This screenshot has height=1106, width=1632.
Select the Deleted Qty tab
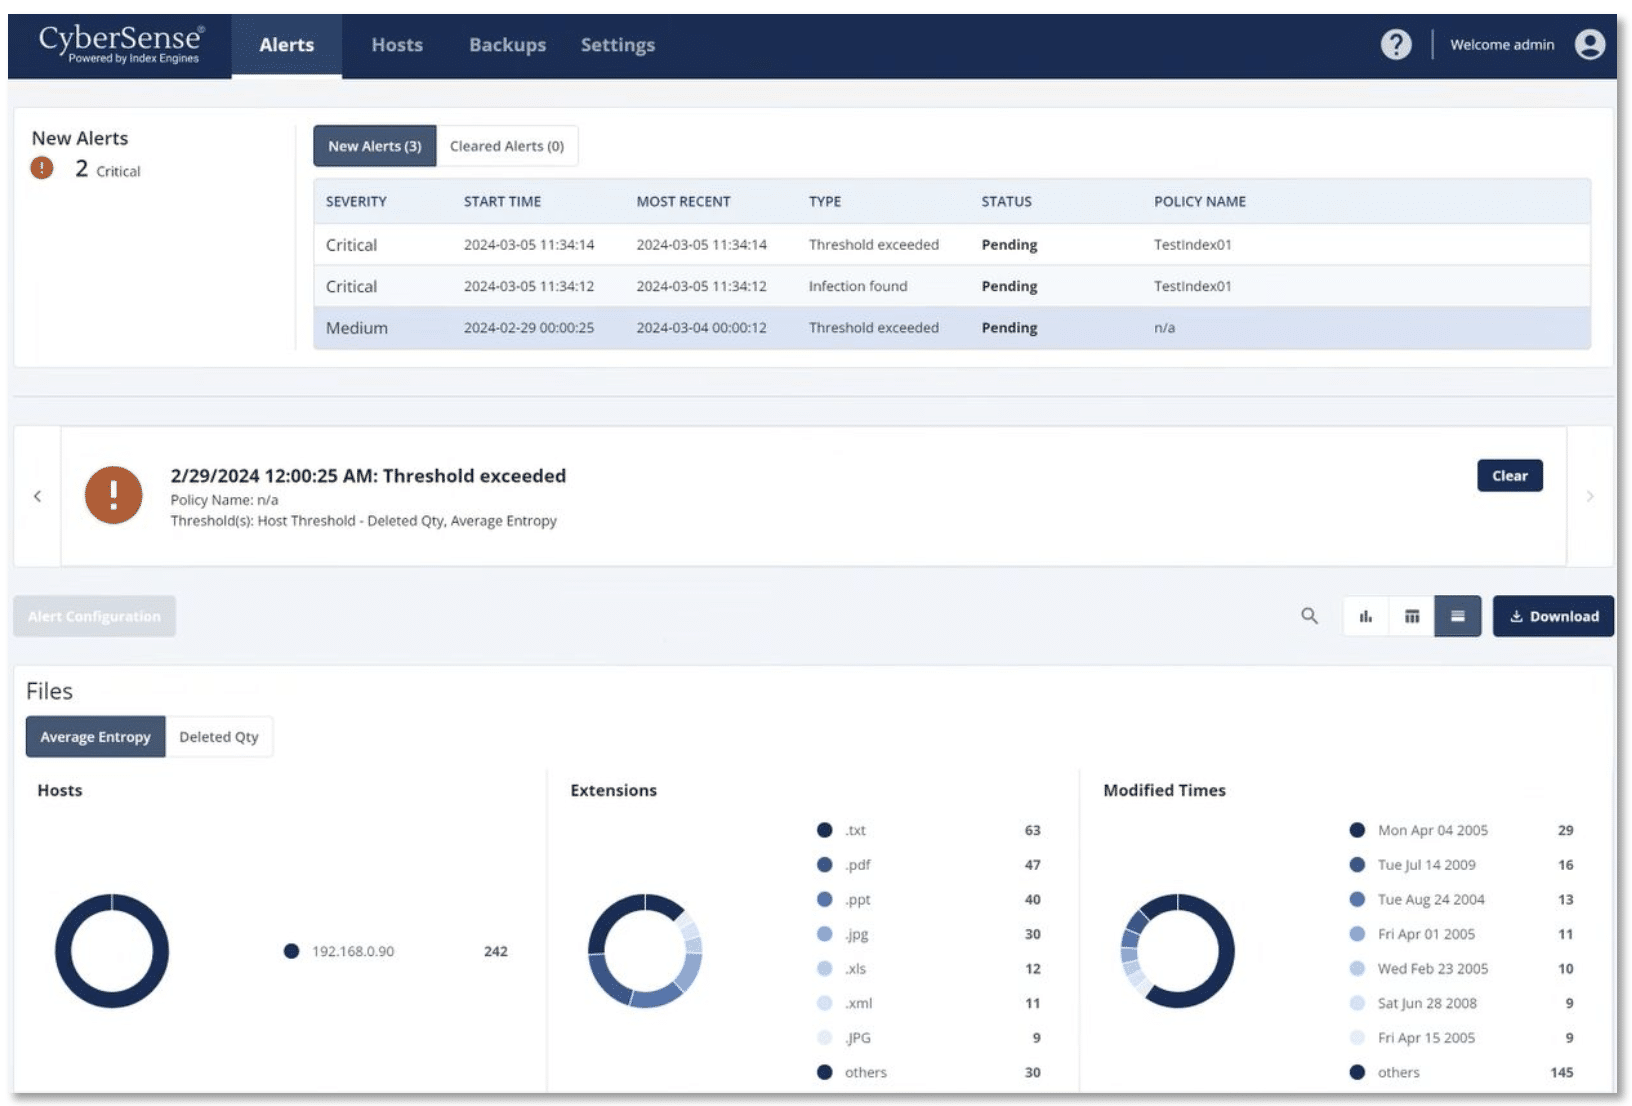click(x=218, y=737)
